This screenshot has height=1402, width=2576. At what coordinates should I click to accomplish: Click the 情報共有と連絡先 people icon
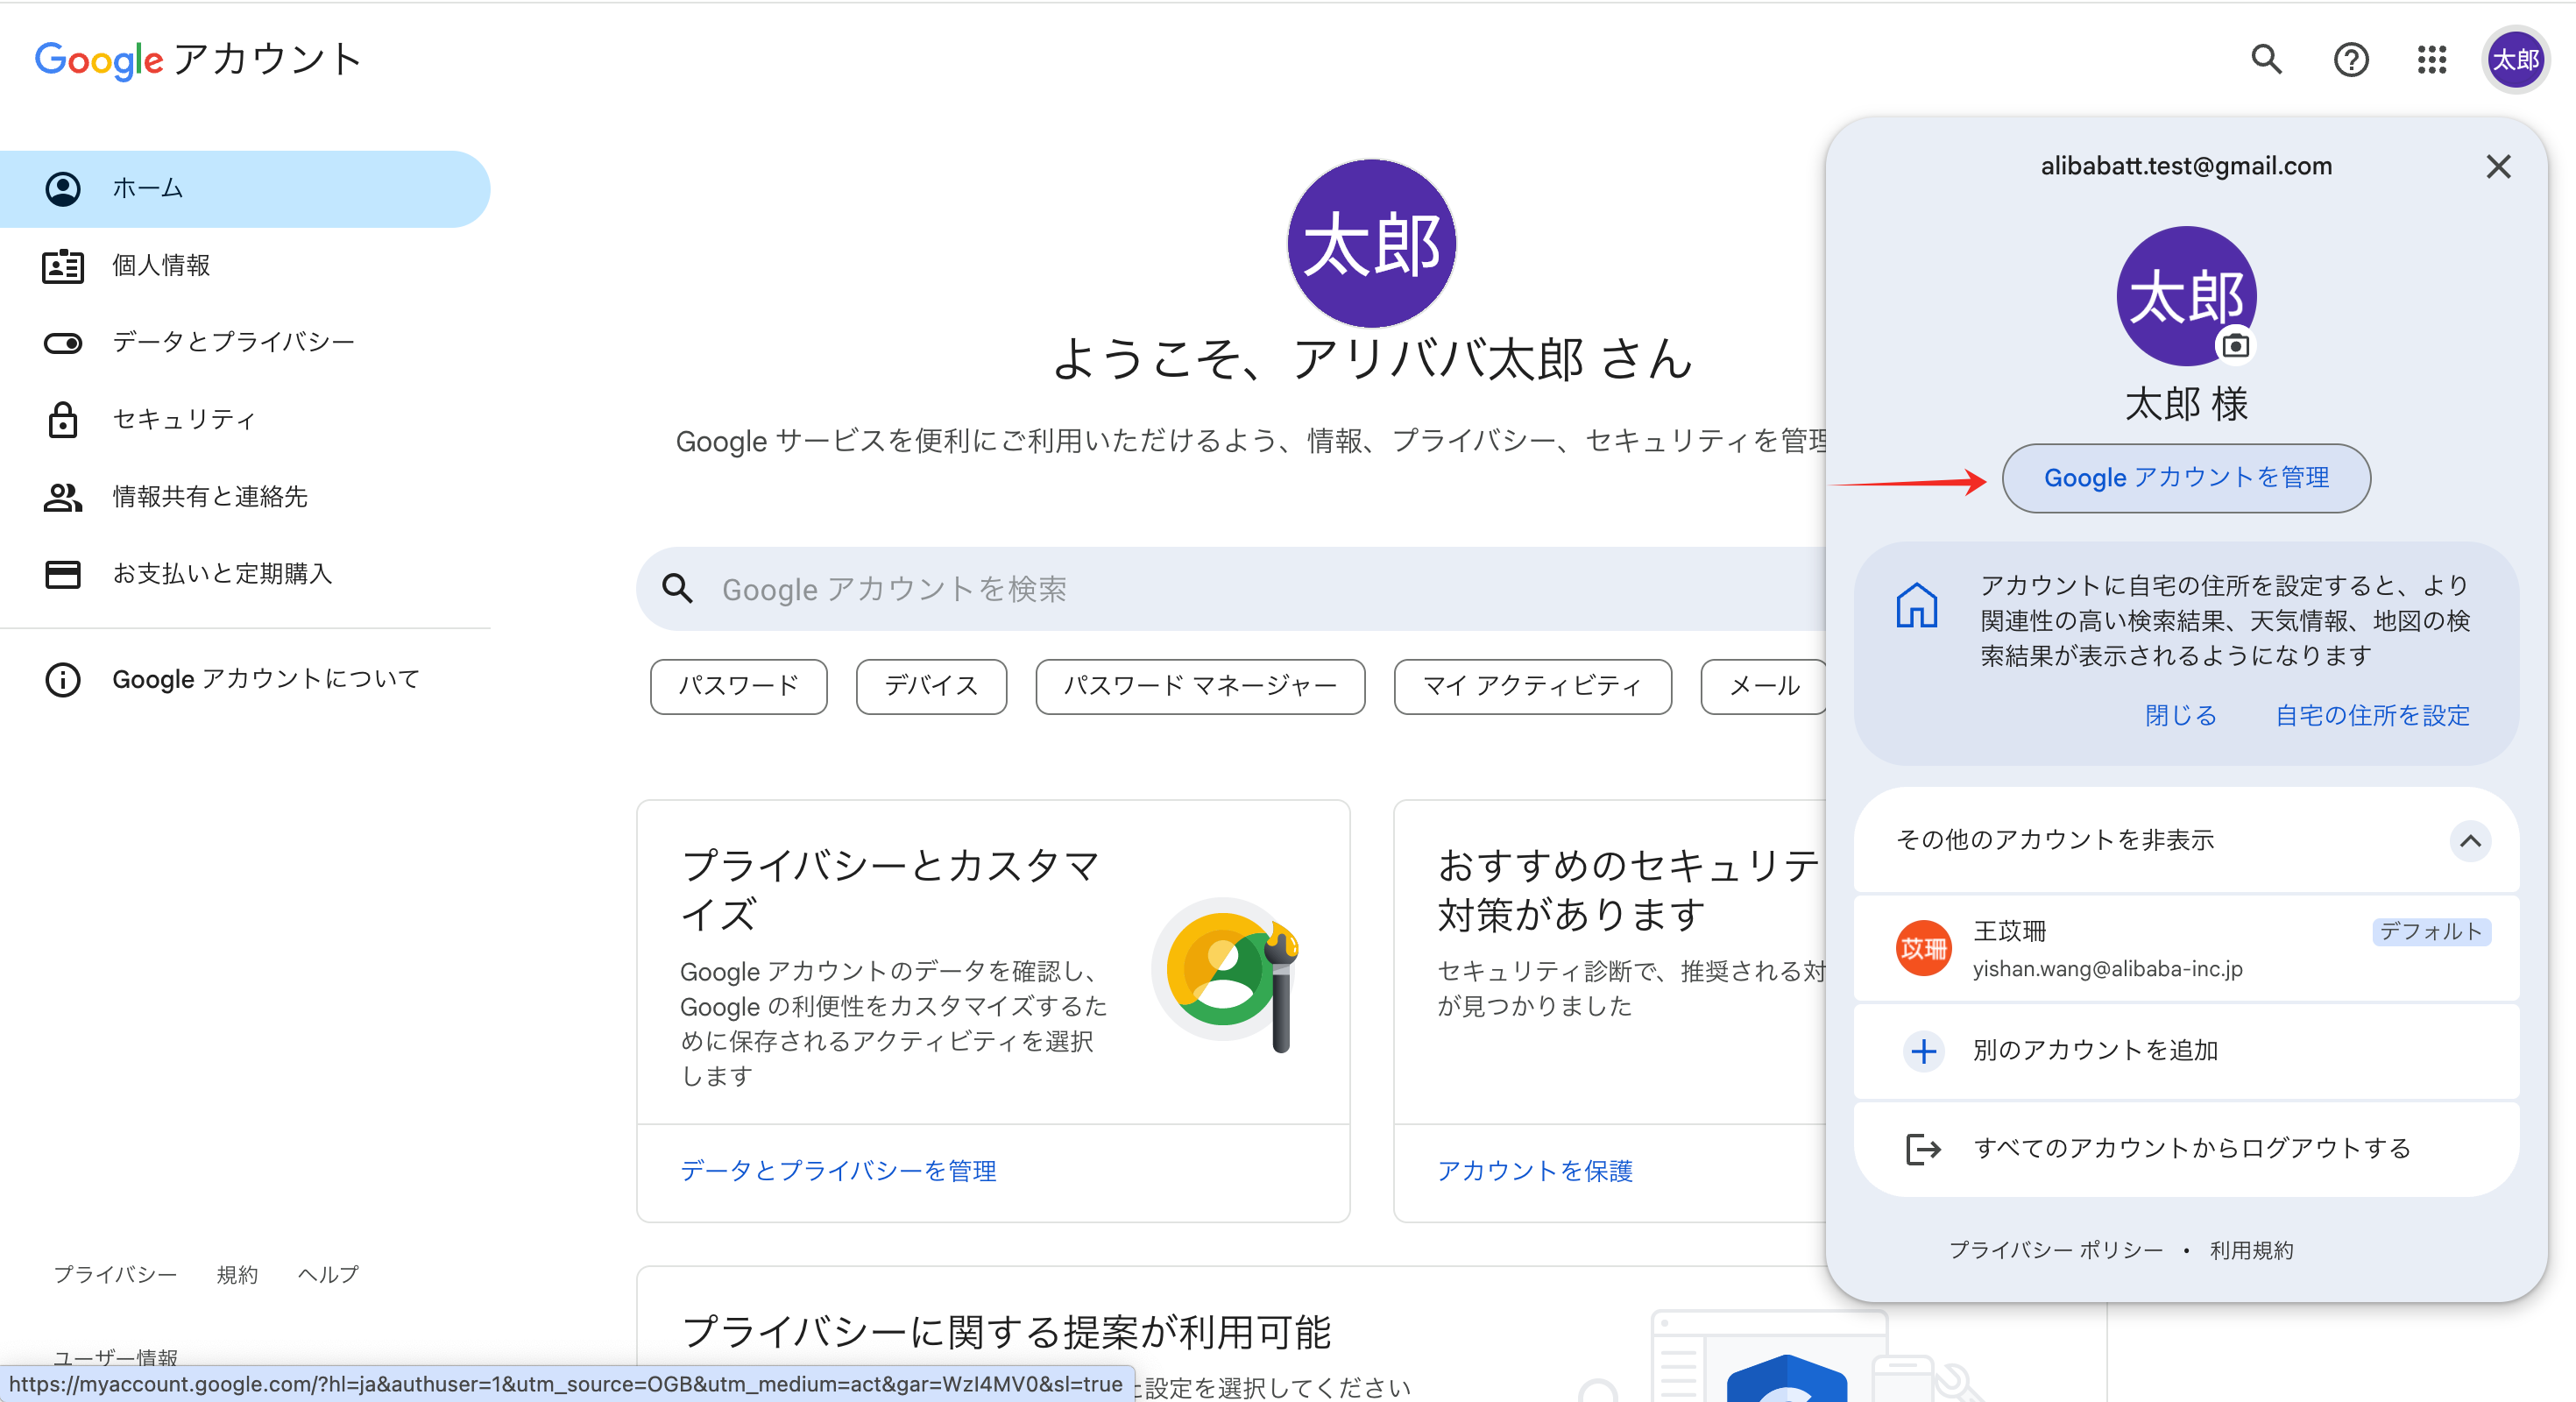pyautogui.click(x=63, y=497)
